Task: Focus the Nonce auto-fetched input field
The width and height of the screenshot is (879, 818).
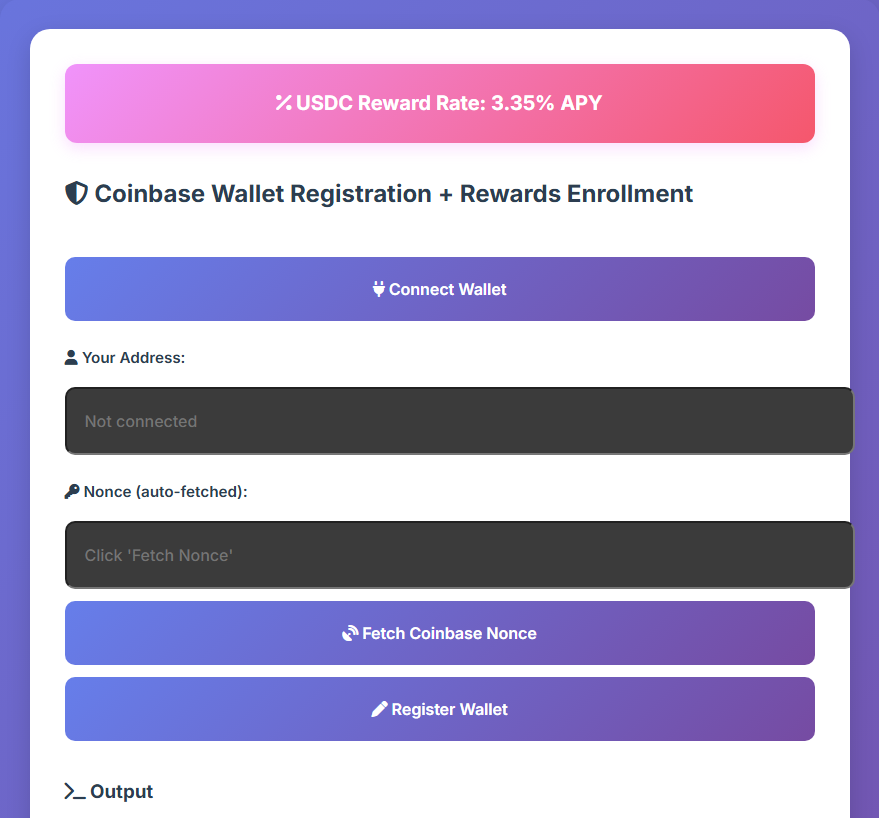Action: click(459, 555)
